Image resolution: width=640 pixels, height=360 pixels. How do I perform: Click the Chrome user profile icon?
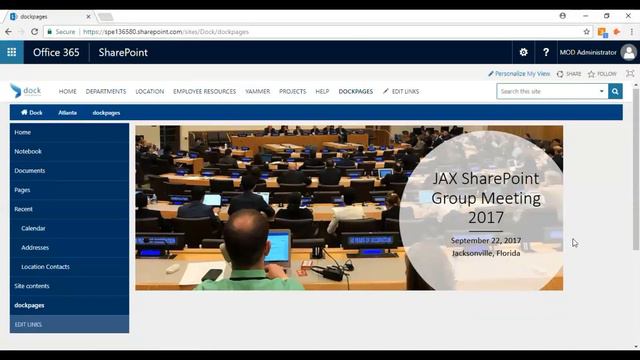pyautogui.click(x=562, y=16)
